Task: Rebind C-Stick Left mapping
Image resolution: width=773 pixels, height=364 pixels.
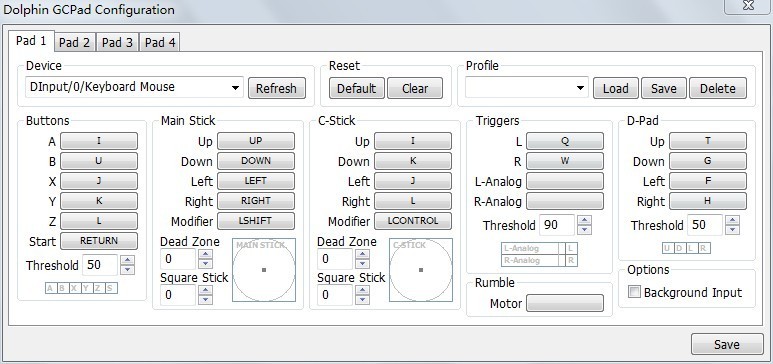Action: [x=413, y=181]
